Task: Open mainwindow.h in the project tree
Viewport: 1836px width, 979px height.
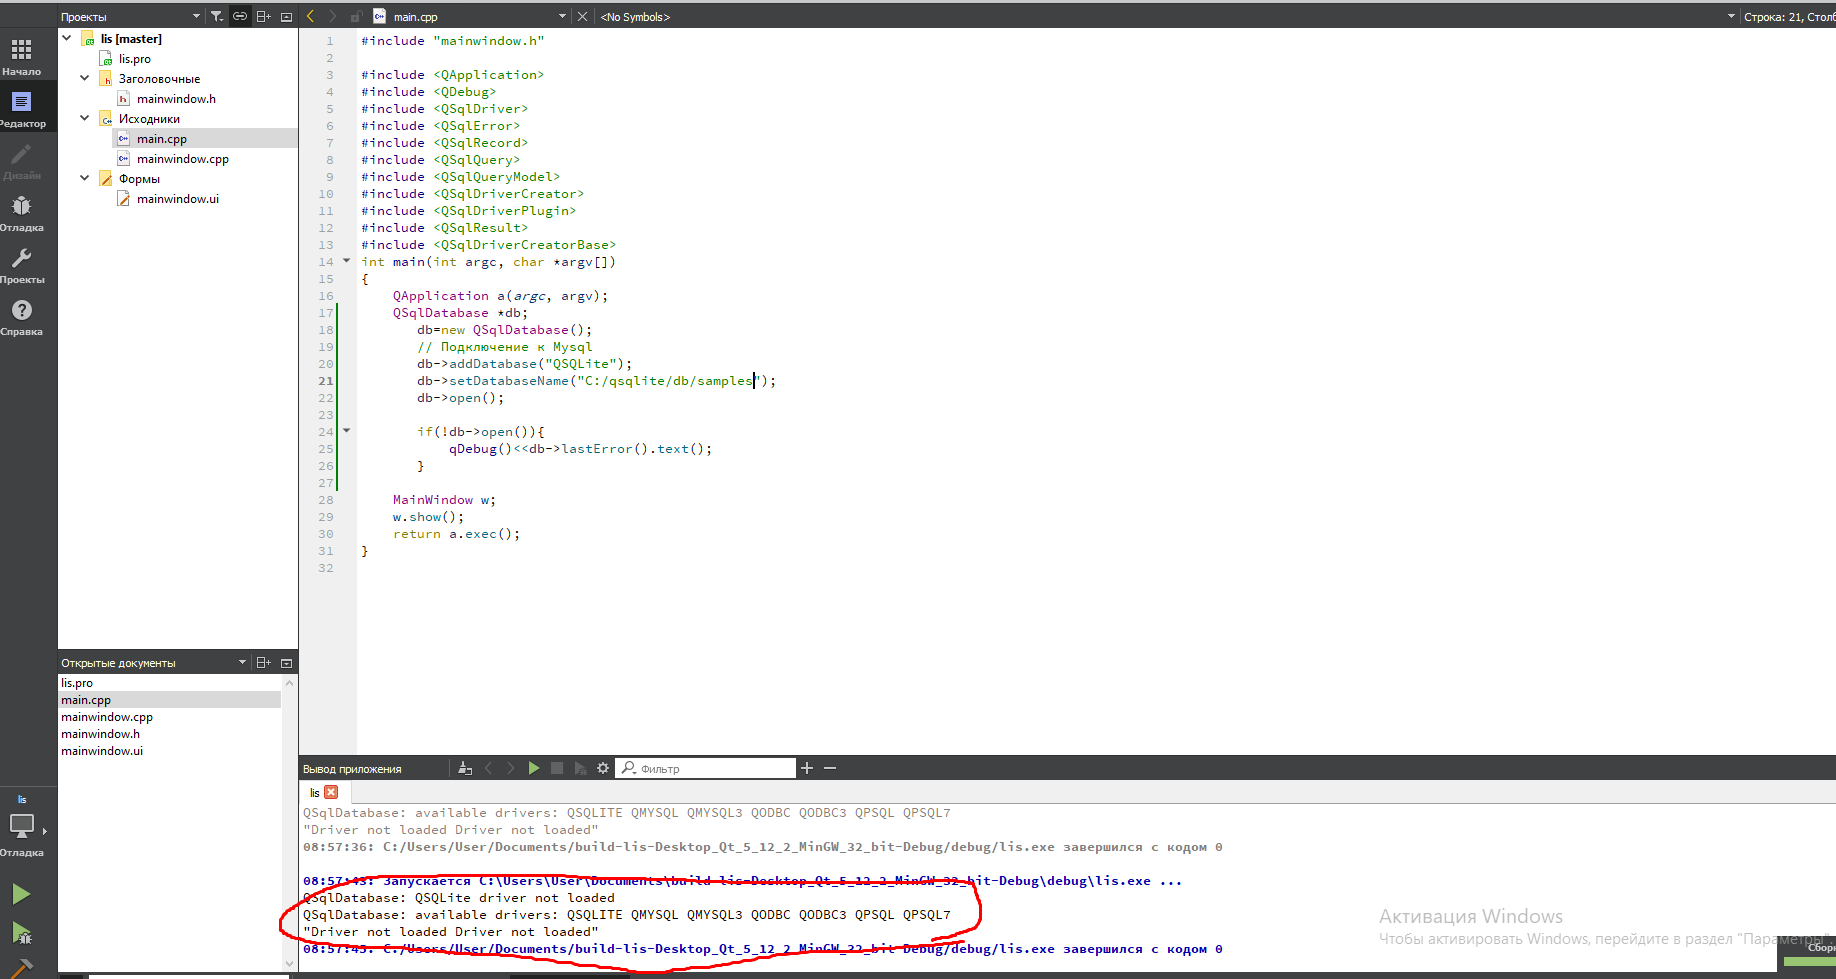Action: click(x=176, y=99)
